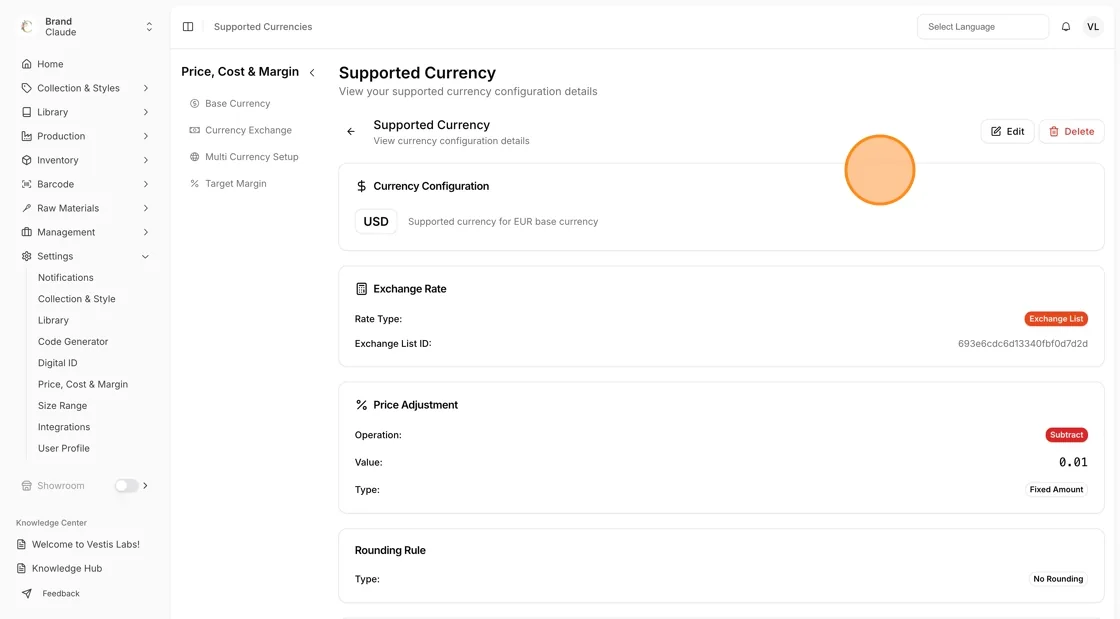Viewport: 1120px width, 619px height.
Task: Open Size Range settings
Action: (x=62, y=406)
